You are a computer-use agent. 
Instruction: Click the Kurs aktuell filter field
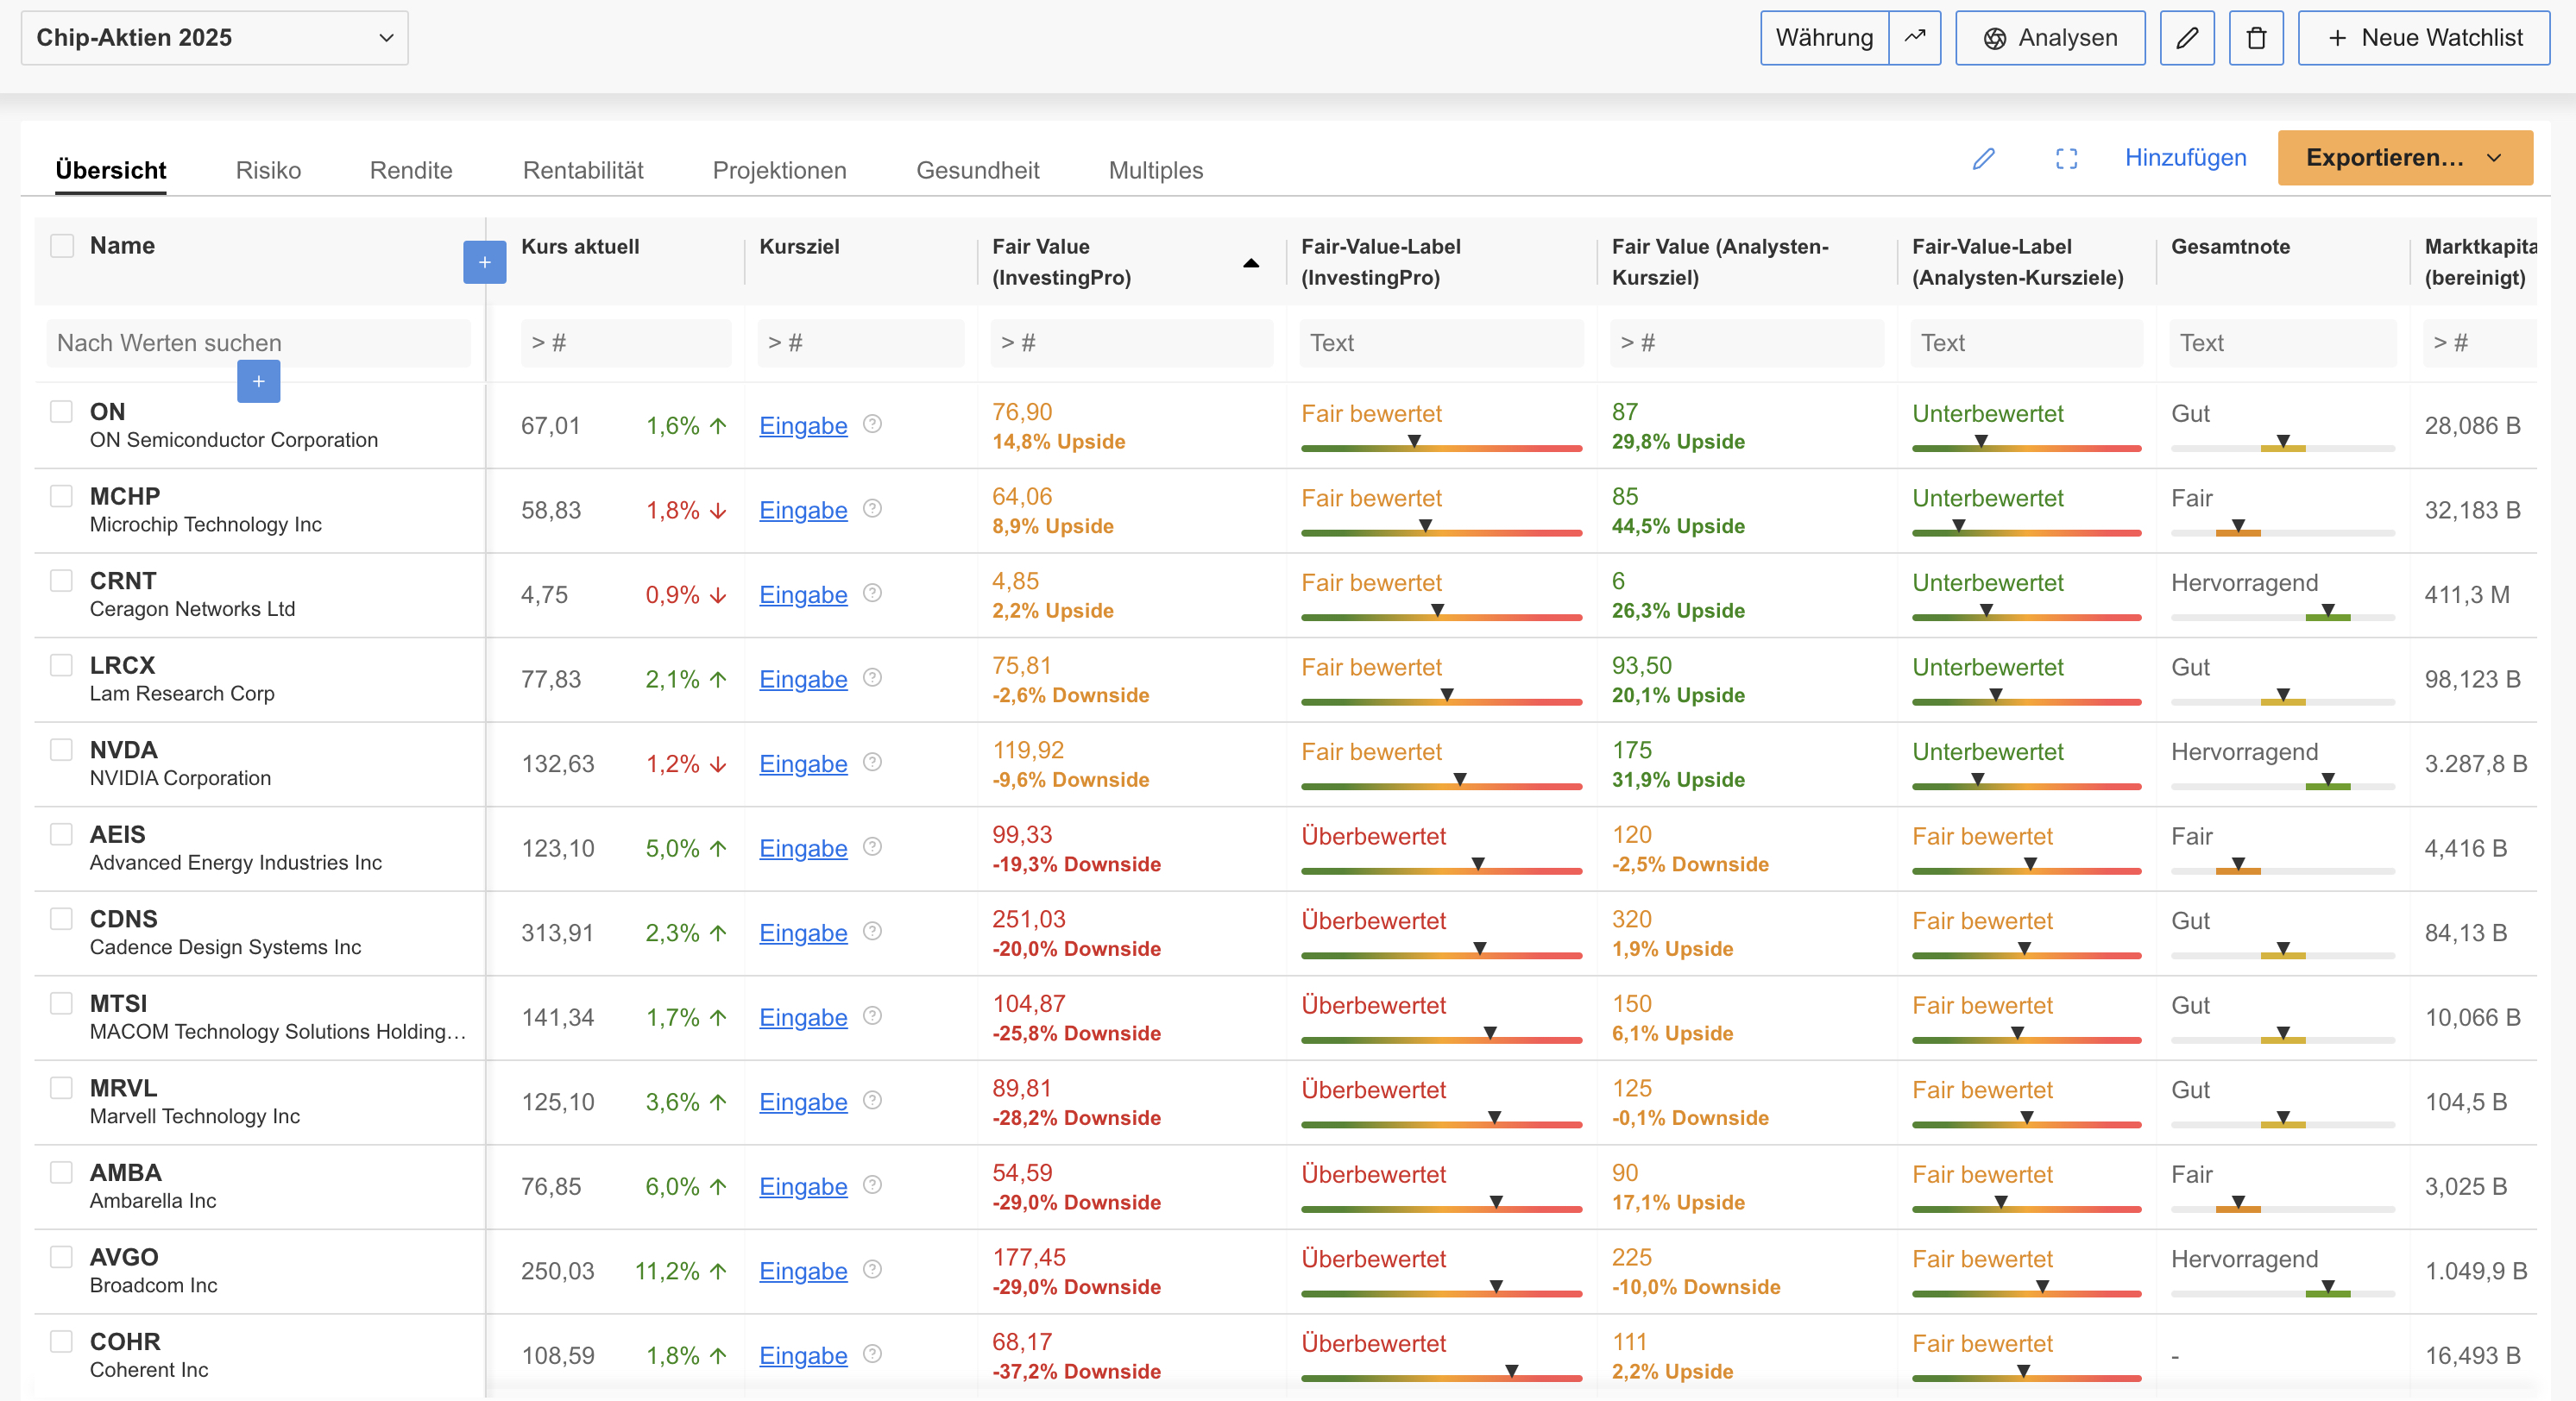point(626,343)
